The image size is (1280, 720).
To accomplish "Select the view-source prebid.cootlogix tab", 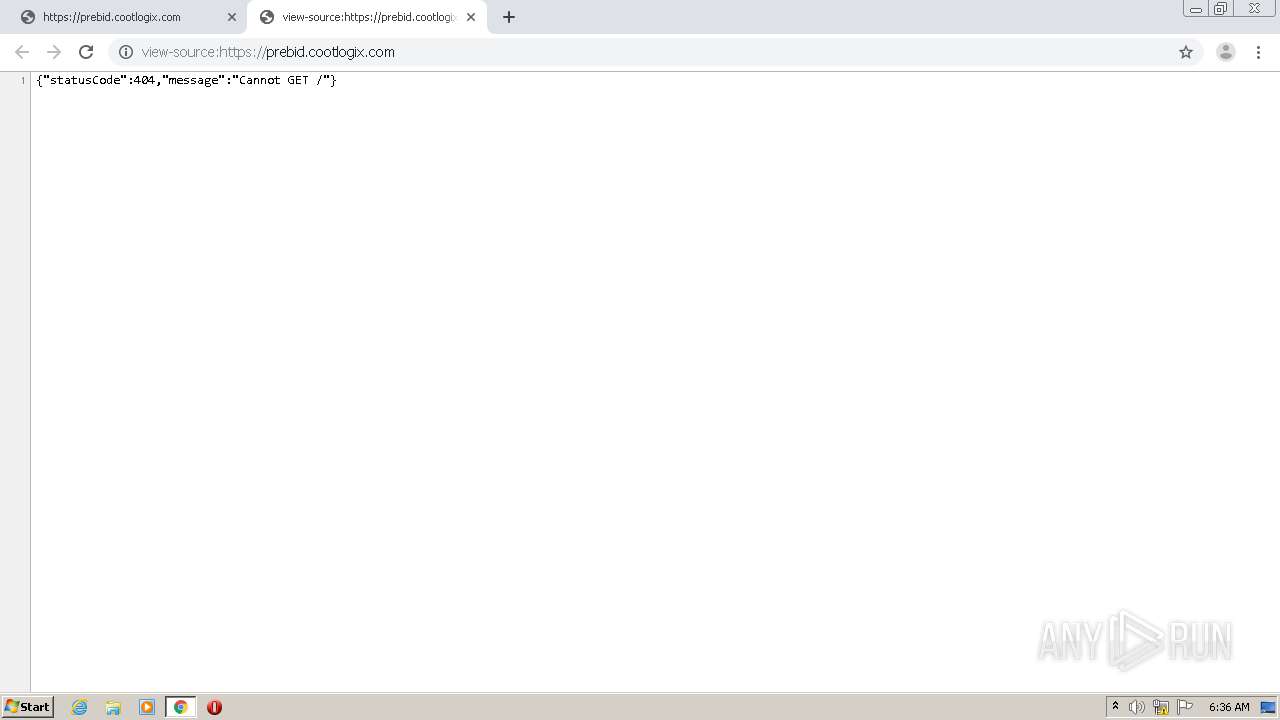I will (x=368, y=17).
